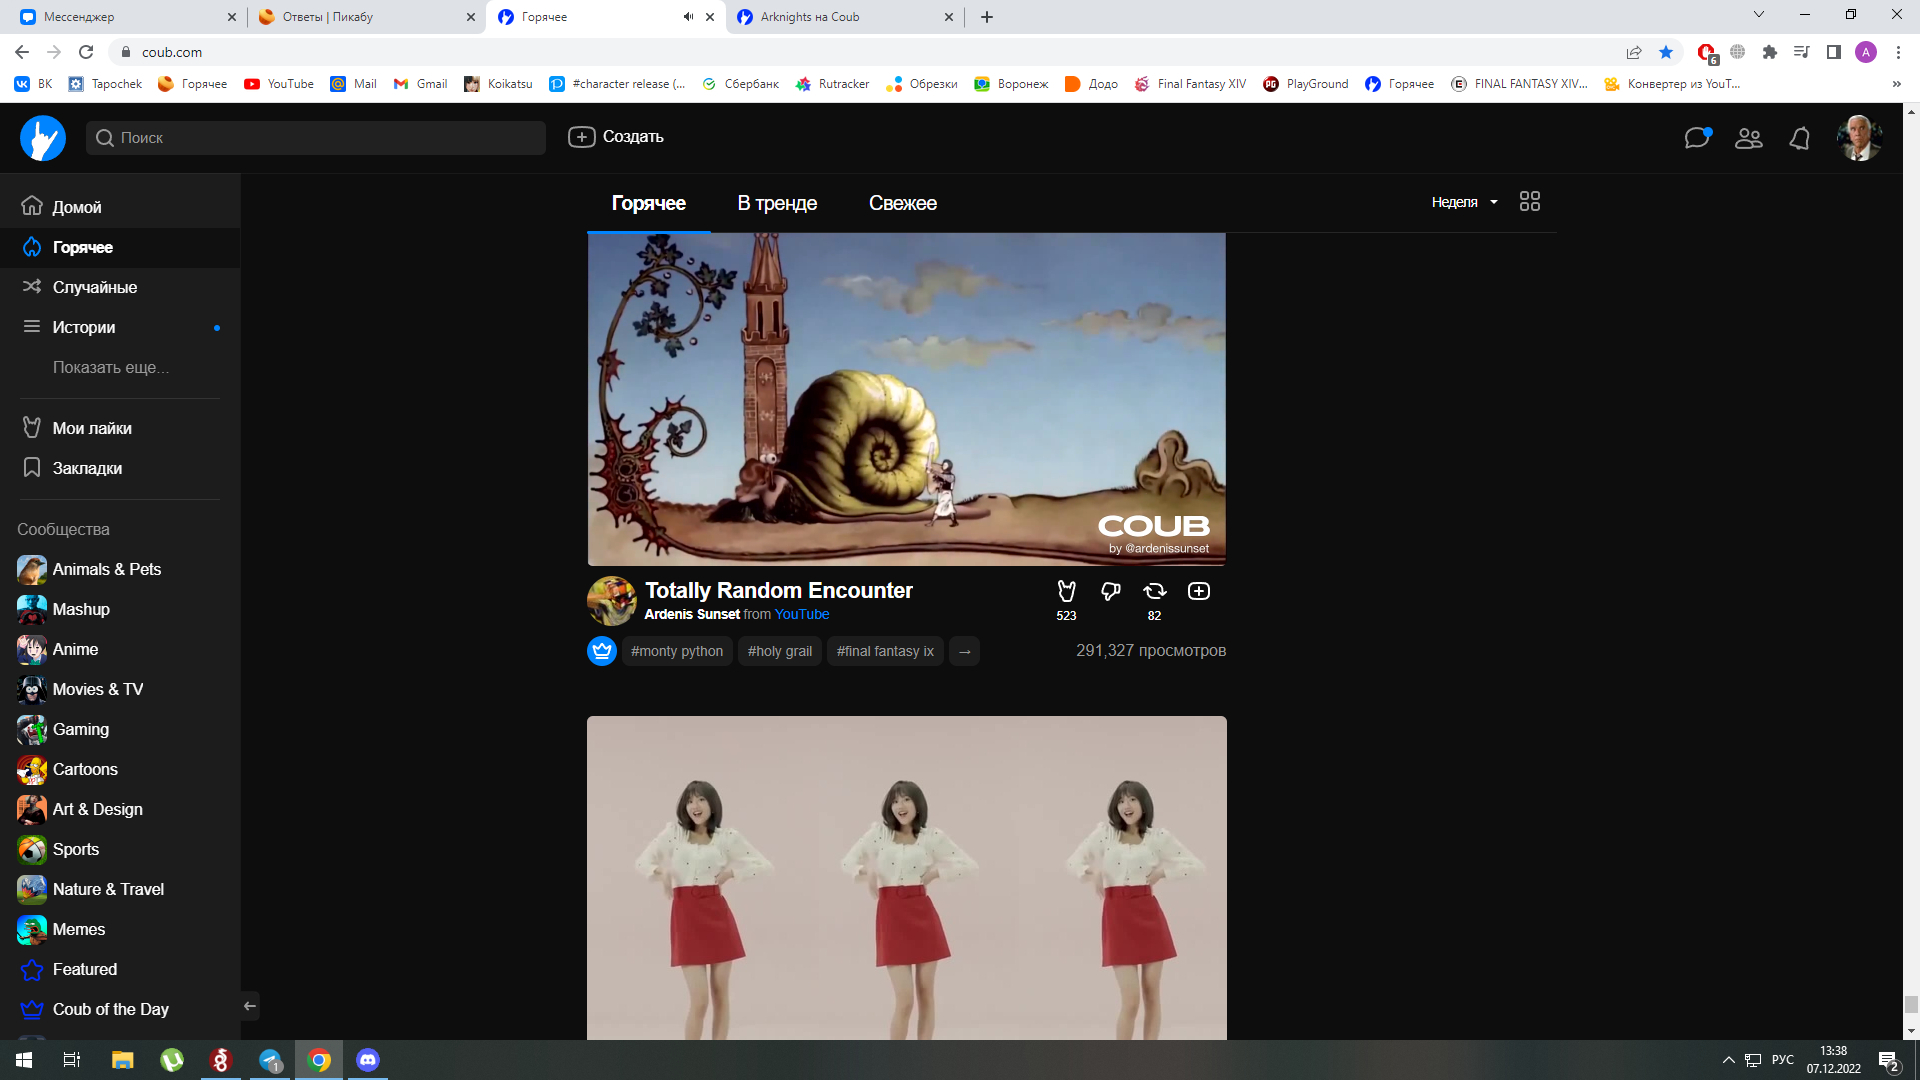Open the chat messages icon

tap(1698, 138)
